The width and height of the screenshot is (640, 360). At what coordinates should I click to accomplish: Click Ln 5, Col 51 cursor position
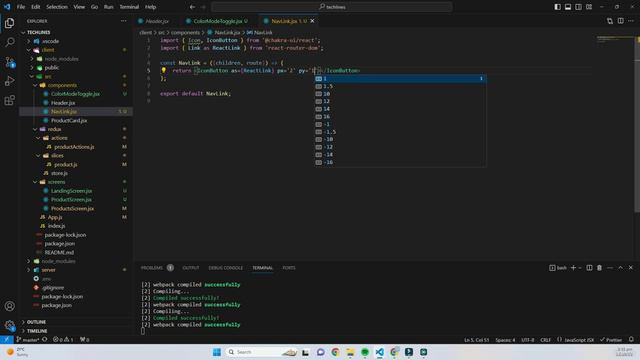coord(476,340)
